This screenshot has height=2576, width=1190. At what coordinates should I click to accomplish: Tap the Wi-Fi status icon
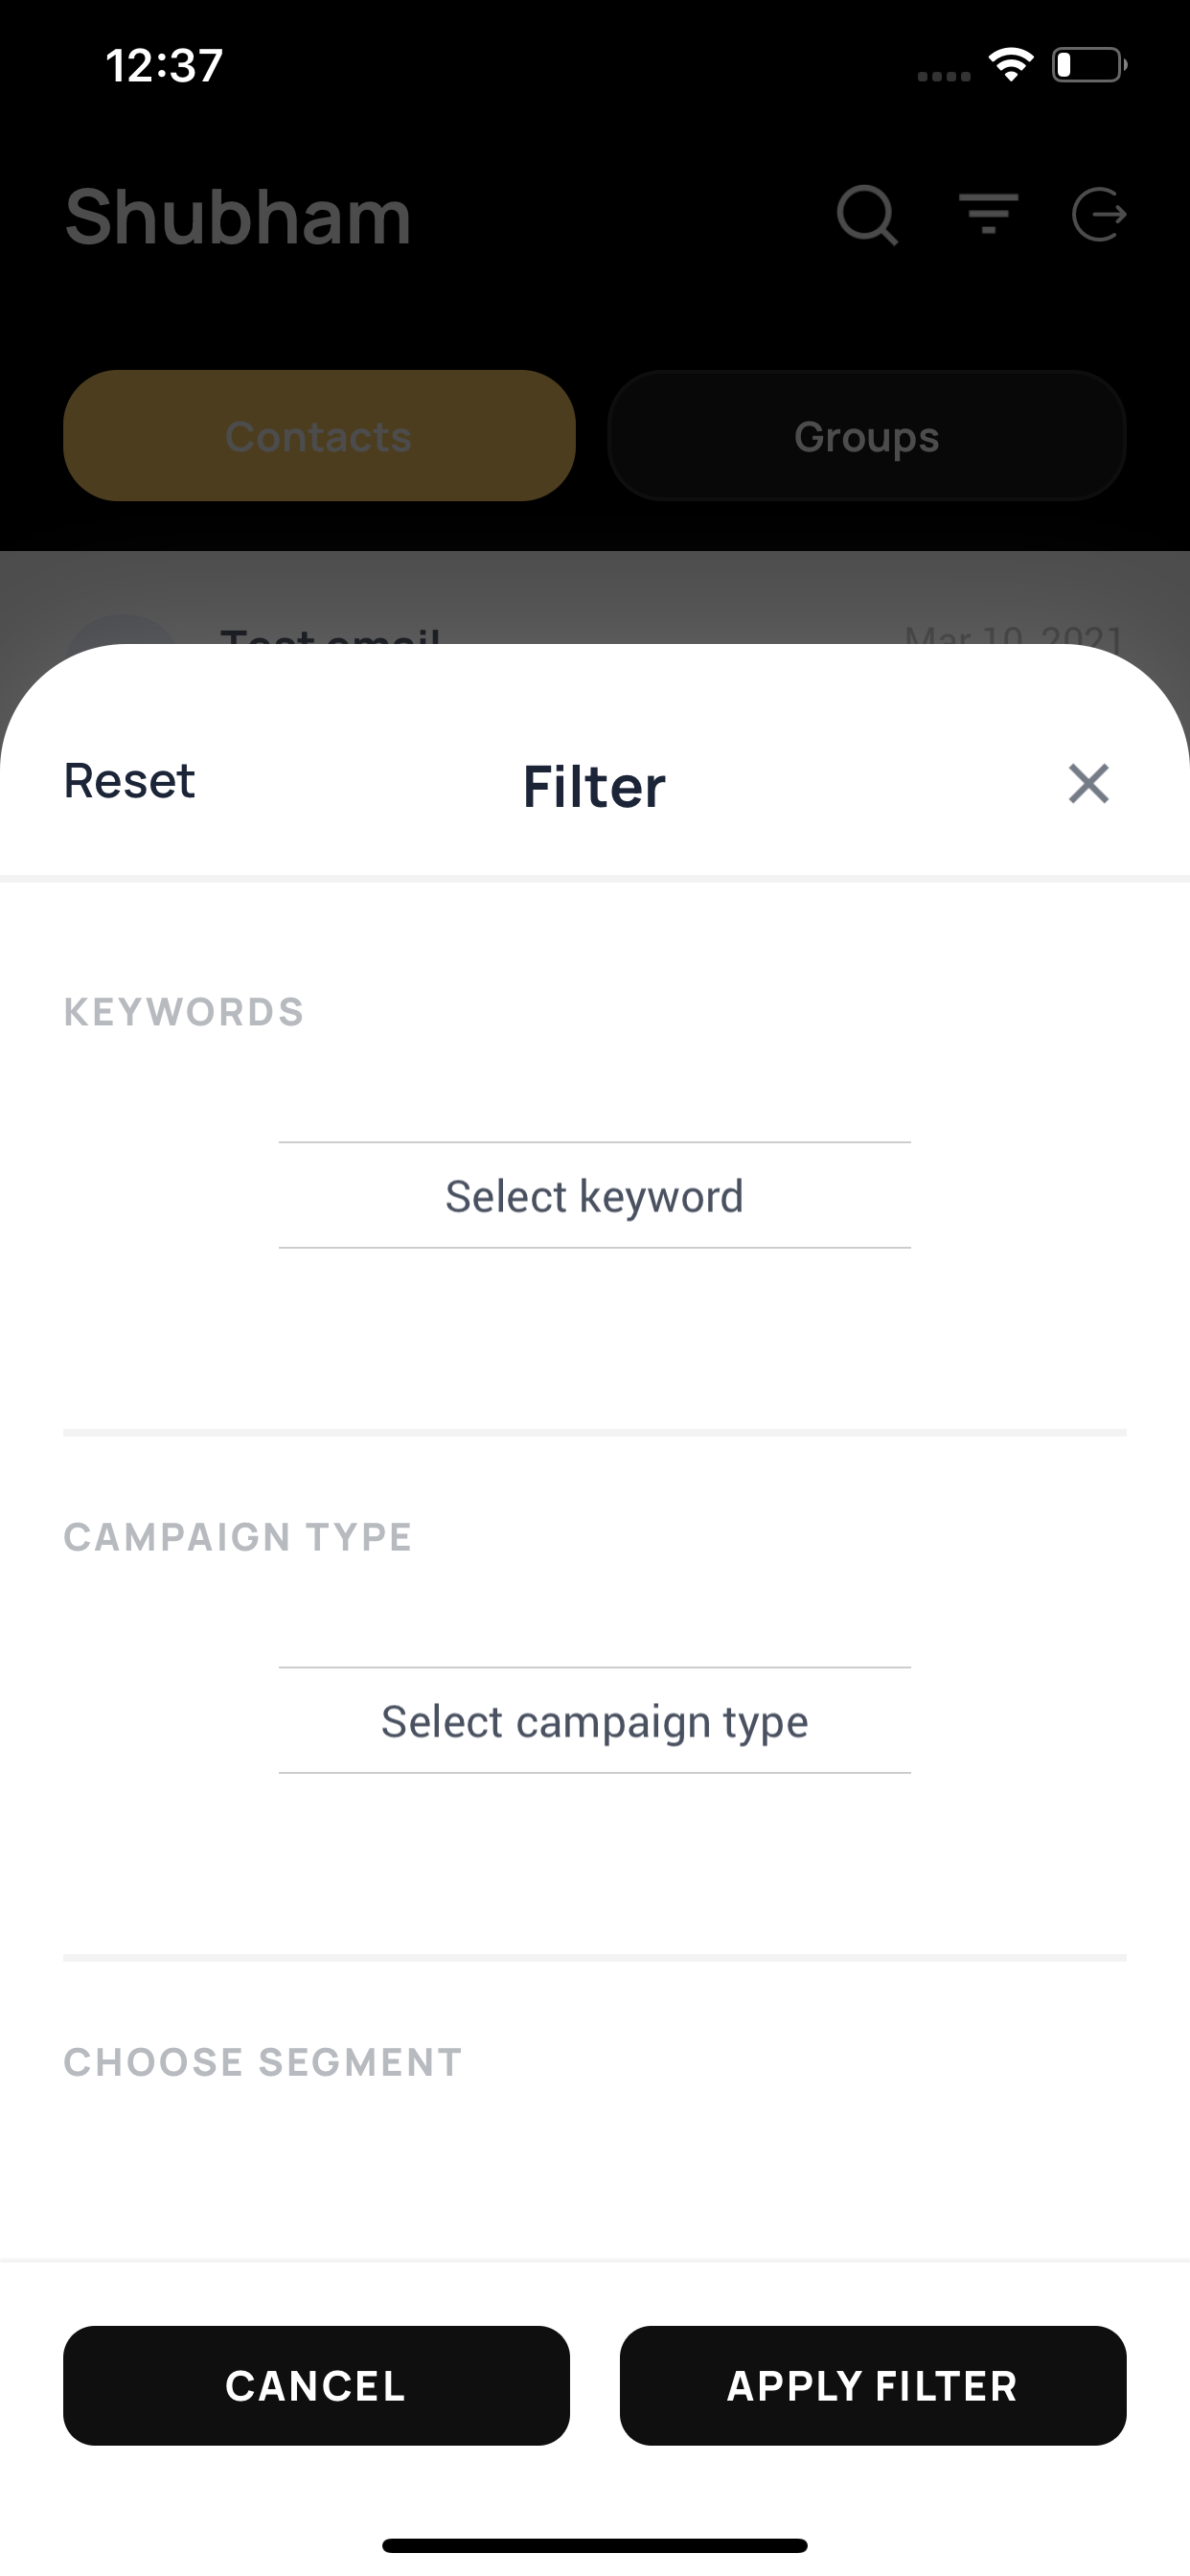1011,65
